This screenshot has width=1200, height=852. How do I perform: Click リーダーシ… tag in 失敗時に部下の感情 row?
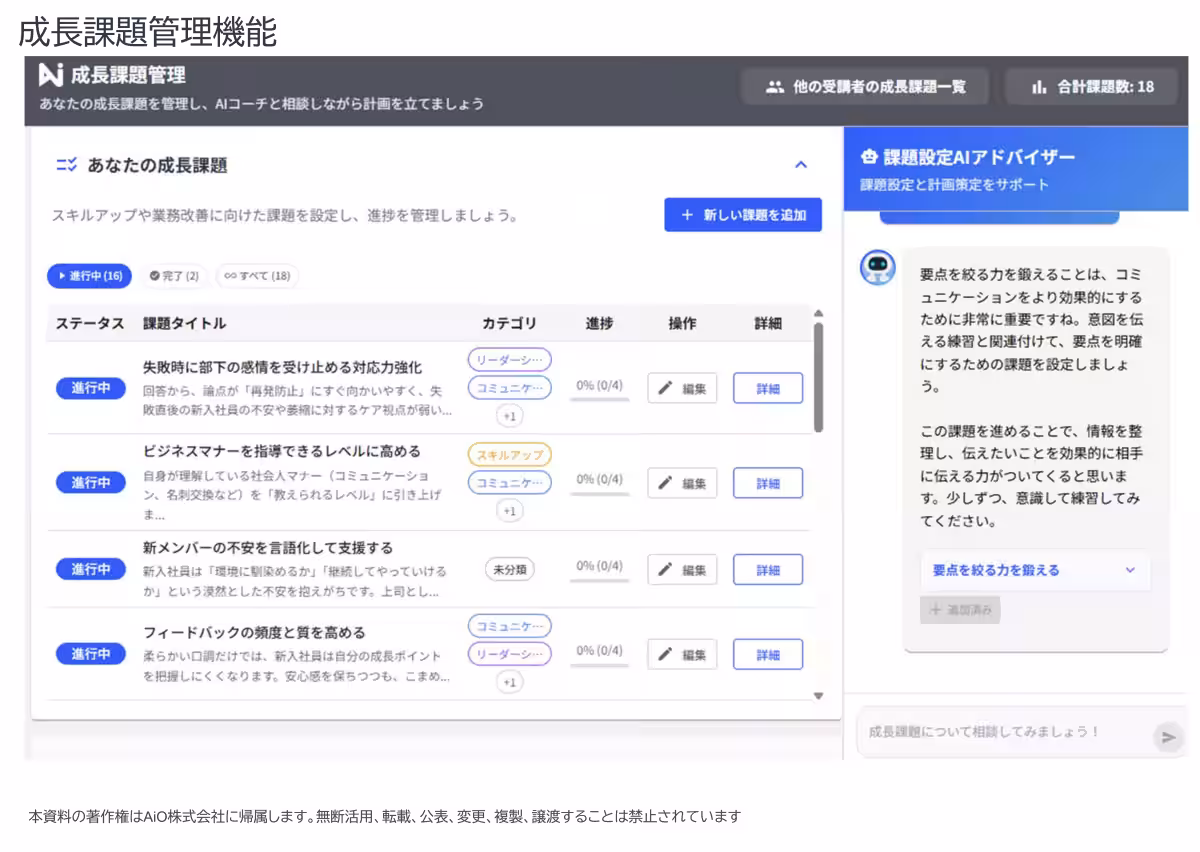pos(510,359)
